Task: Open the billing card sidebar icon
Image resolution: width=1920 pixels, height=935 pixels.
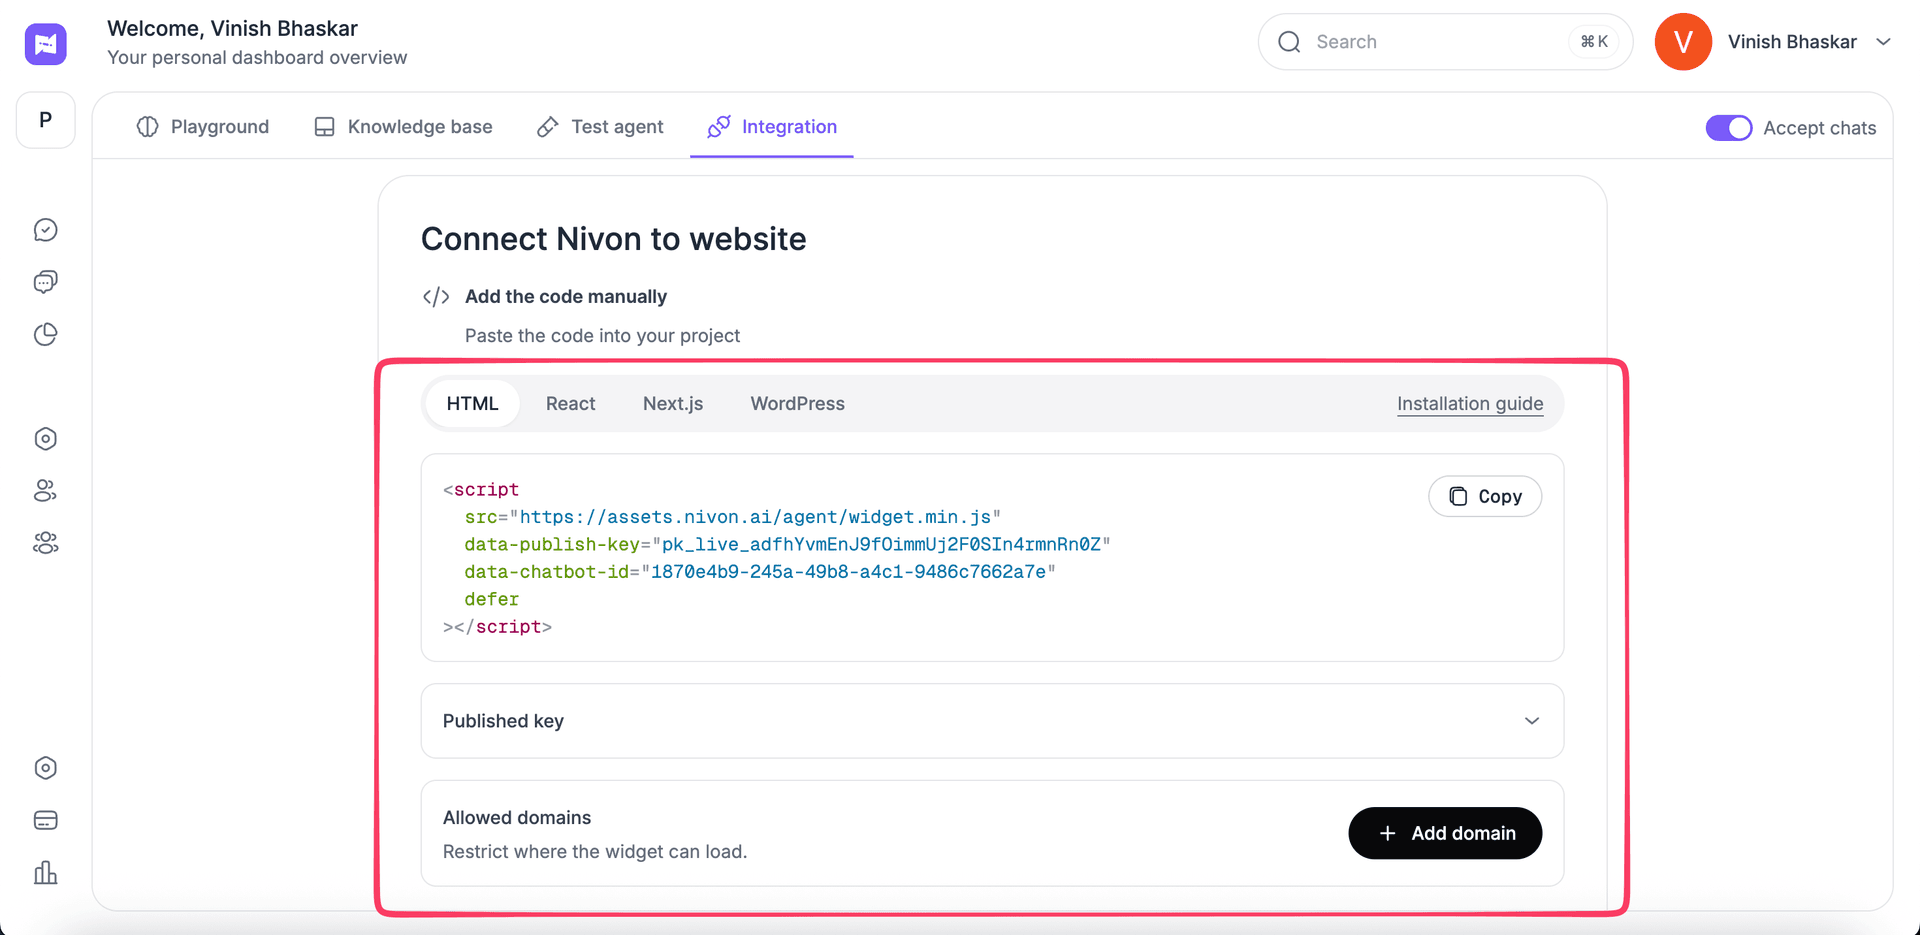Action: 45,820
